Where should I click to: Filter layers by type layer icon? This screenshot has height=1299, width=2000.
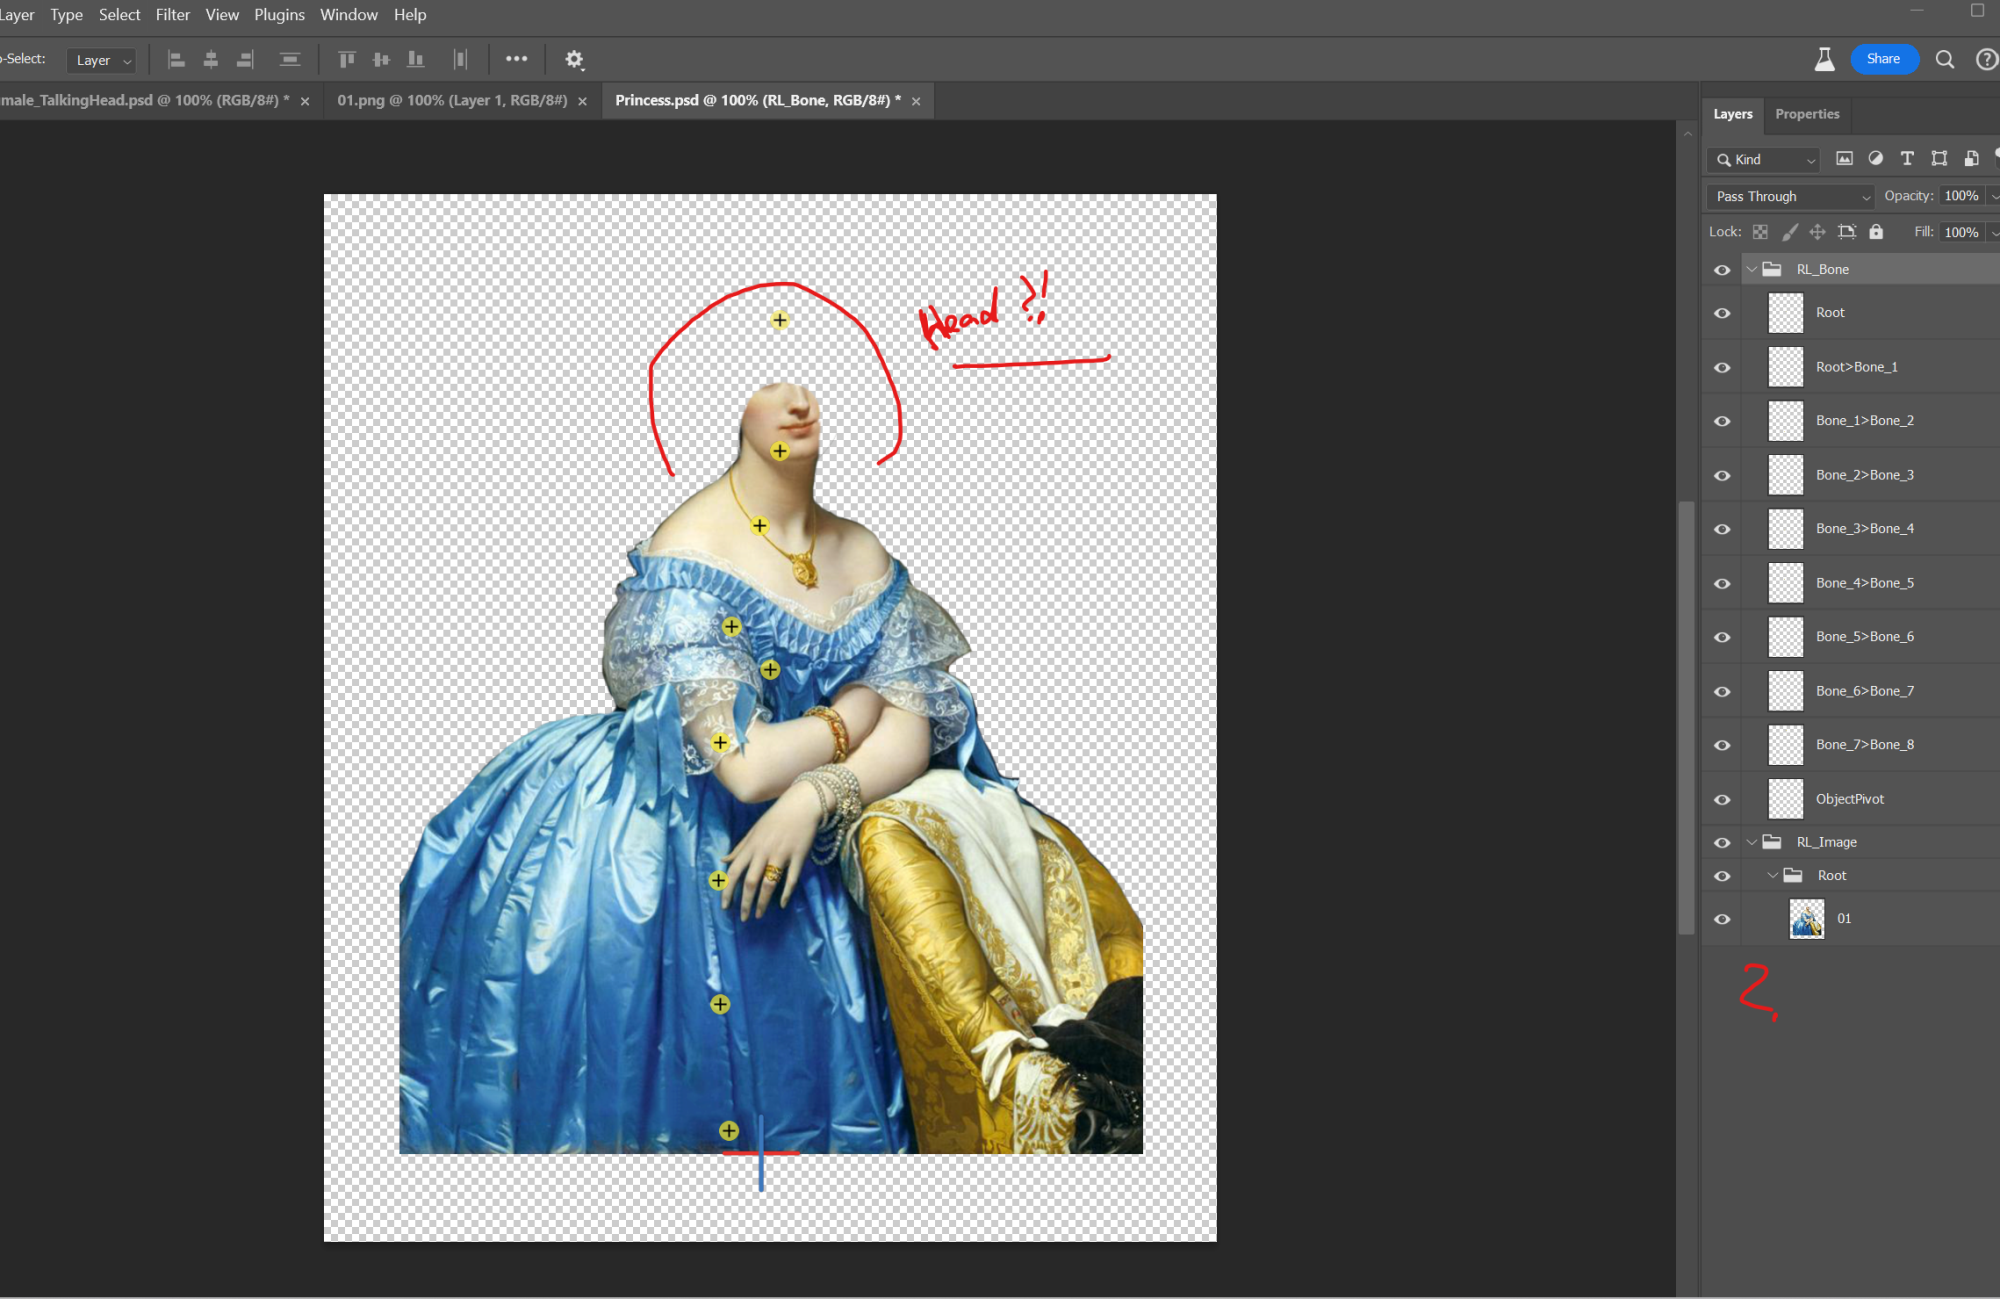click(x=1907, y=158)
